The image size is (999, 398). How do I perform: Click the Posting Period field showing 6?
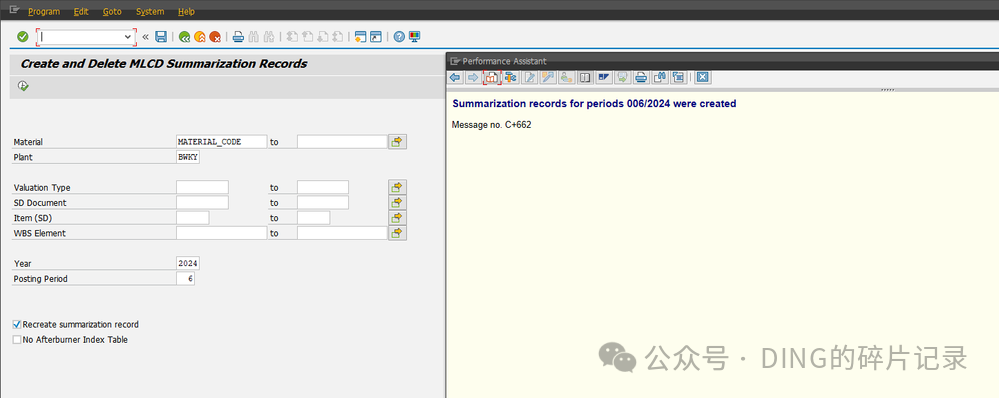pyautogui.click(x=185, y=278)
